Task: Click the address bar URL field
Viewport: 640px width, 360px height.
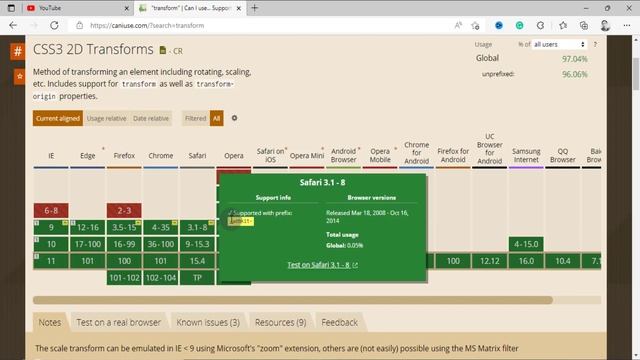Action: click(261, 25)
